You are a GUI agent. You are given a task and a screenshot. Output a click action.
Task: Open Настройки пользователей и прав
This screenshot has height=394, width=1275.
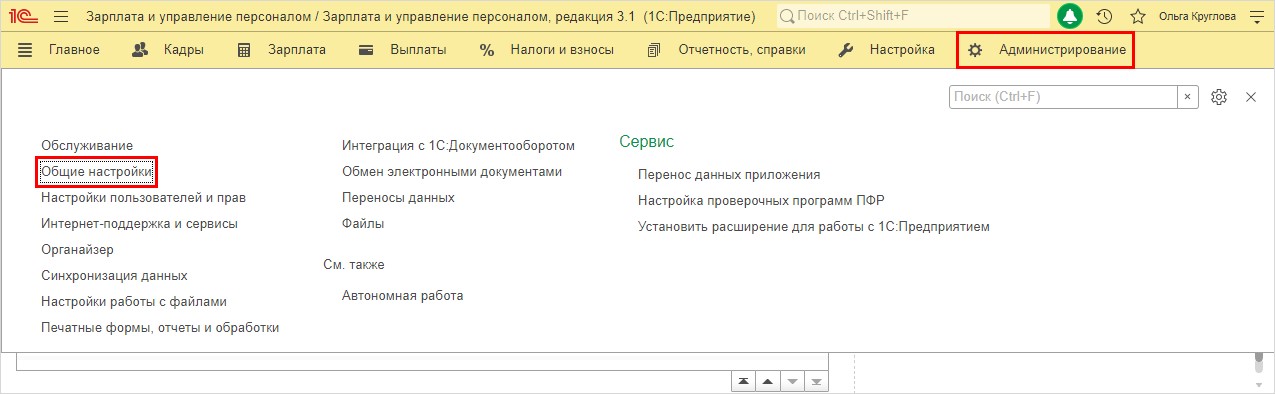[143, 198]
